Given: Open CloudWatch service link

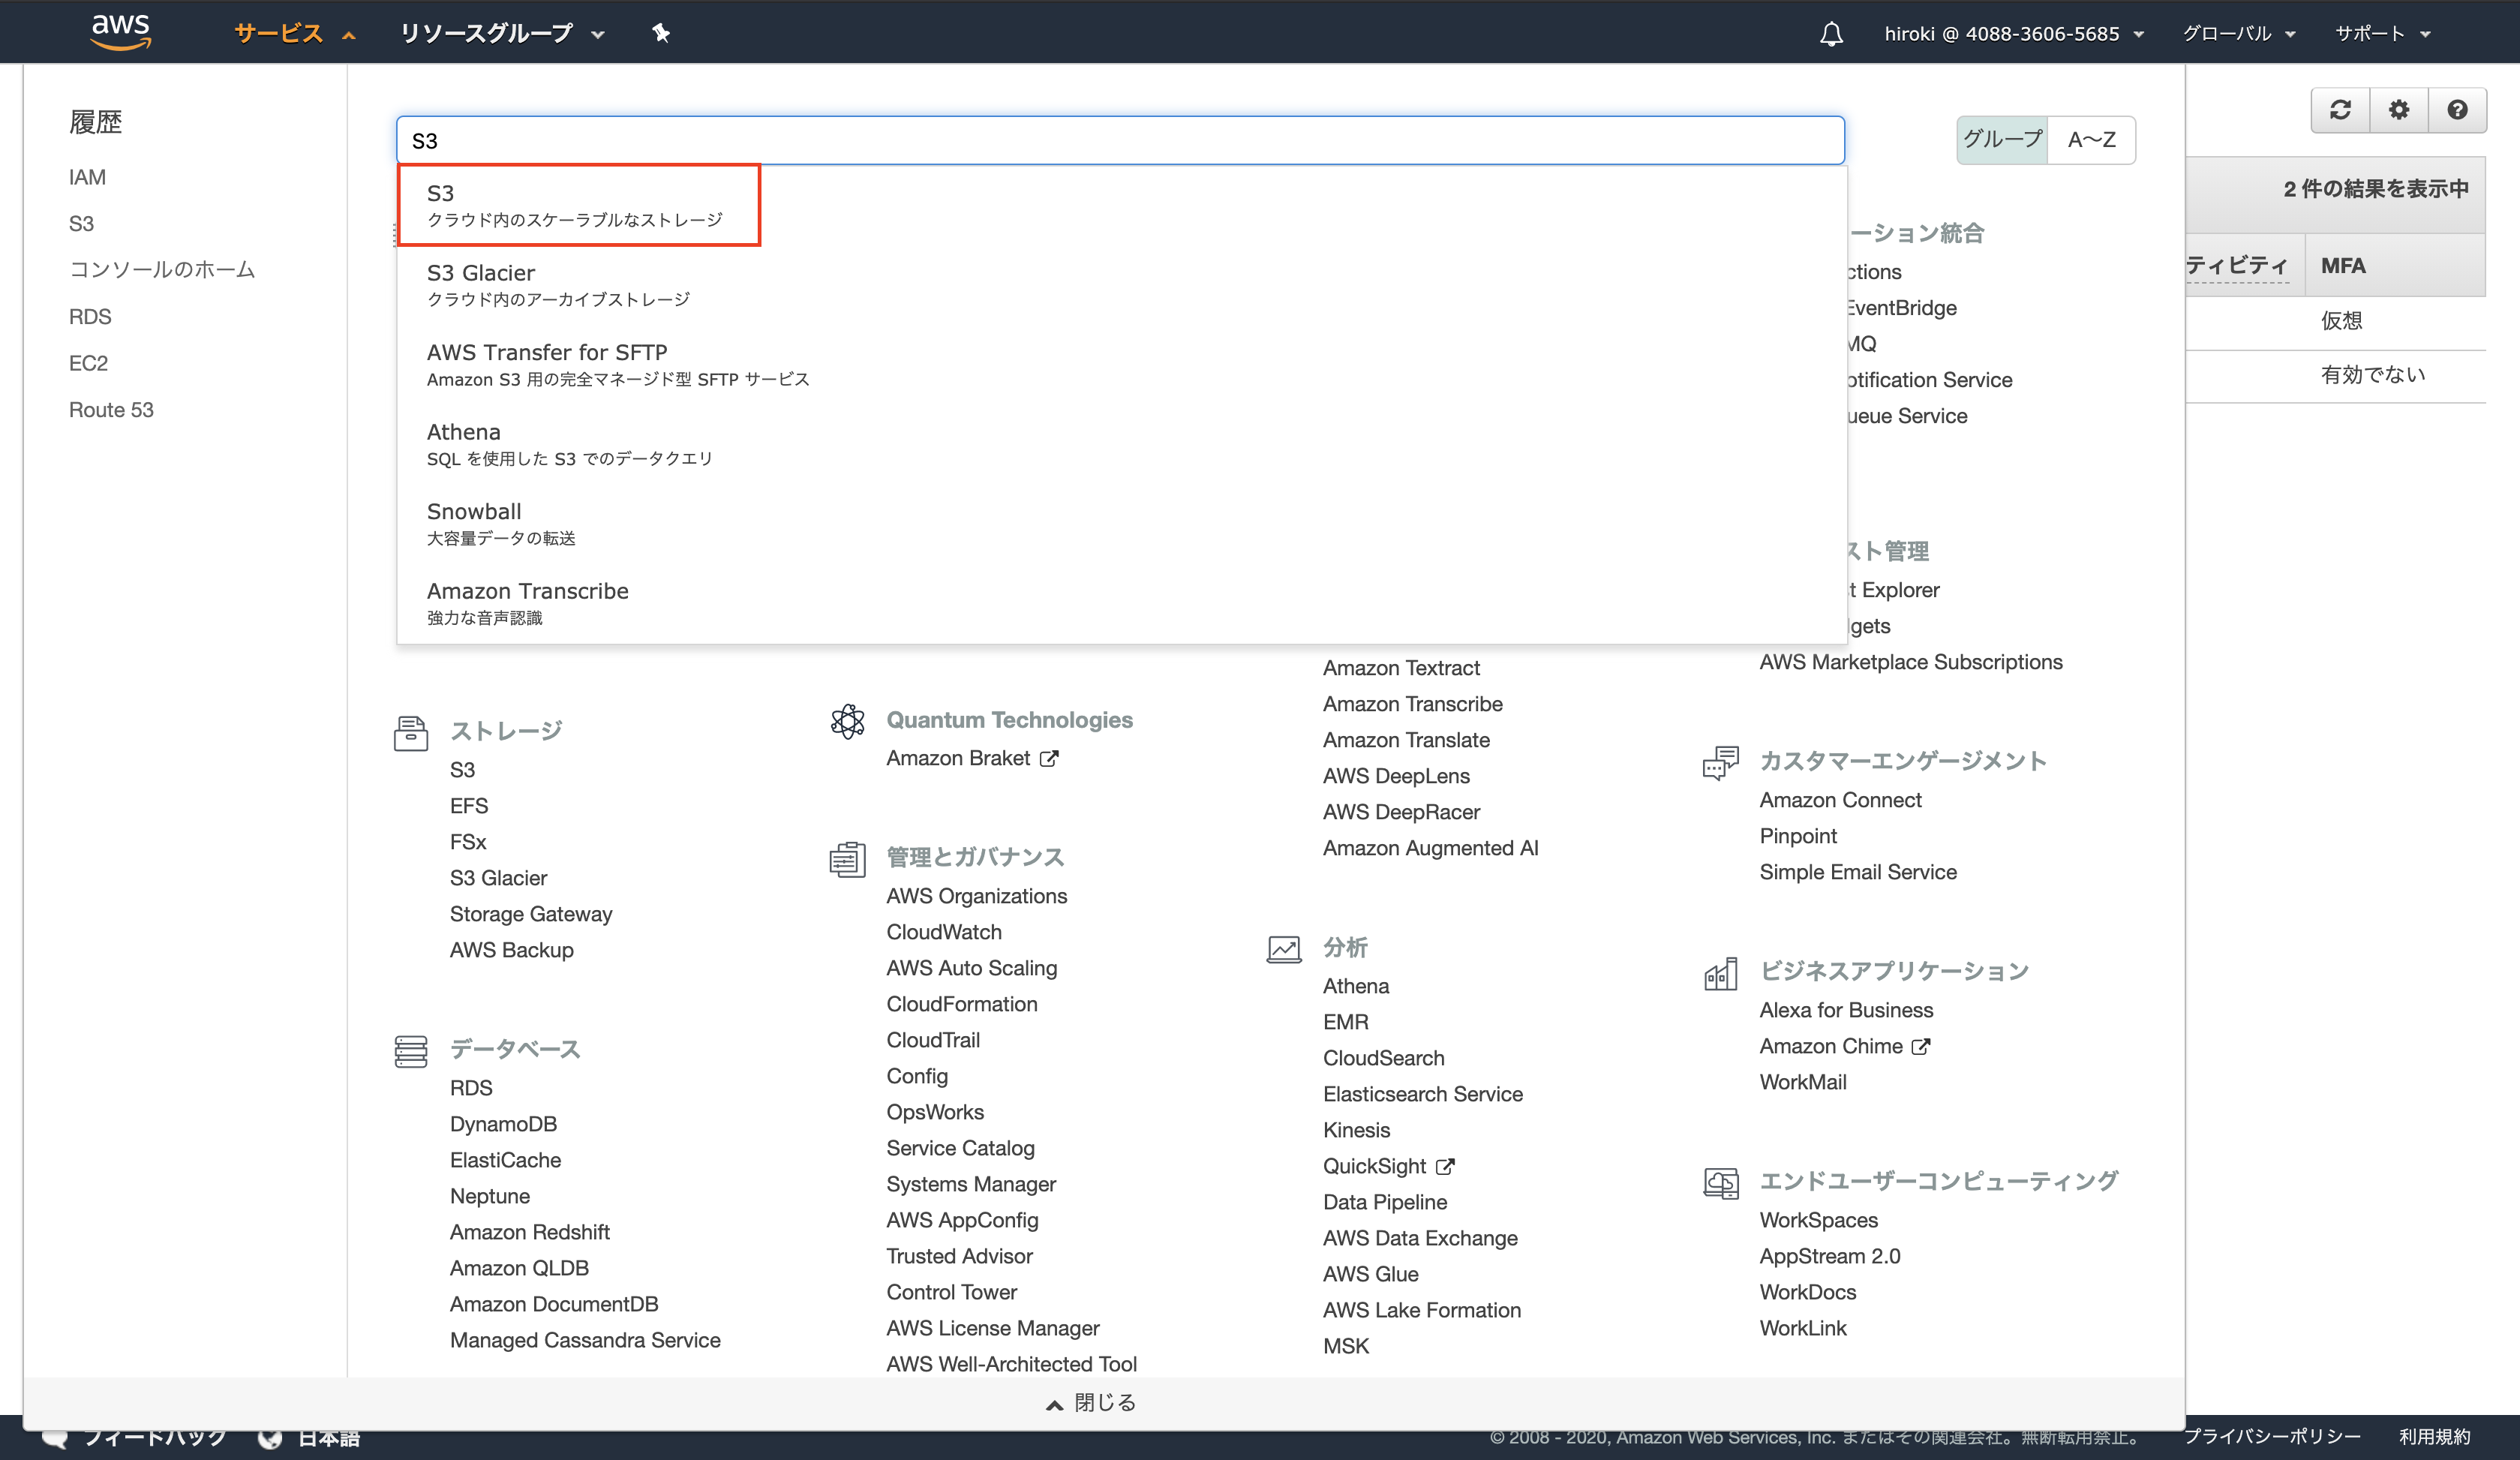Looking at the screenshot, I should (943, 932).
